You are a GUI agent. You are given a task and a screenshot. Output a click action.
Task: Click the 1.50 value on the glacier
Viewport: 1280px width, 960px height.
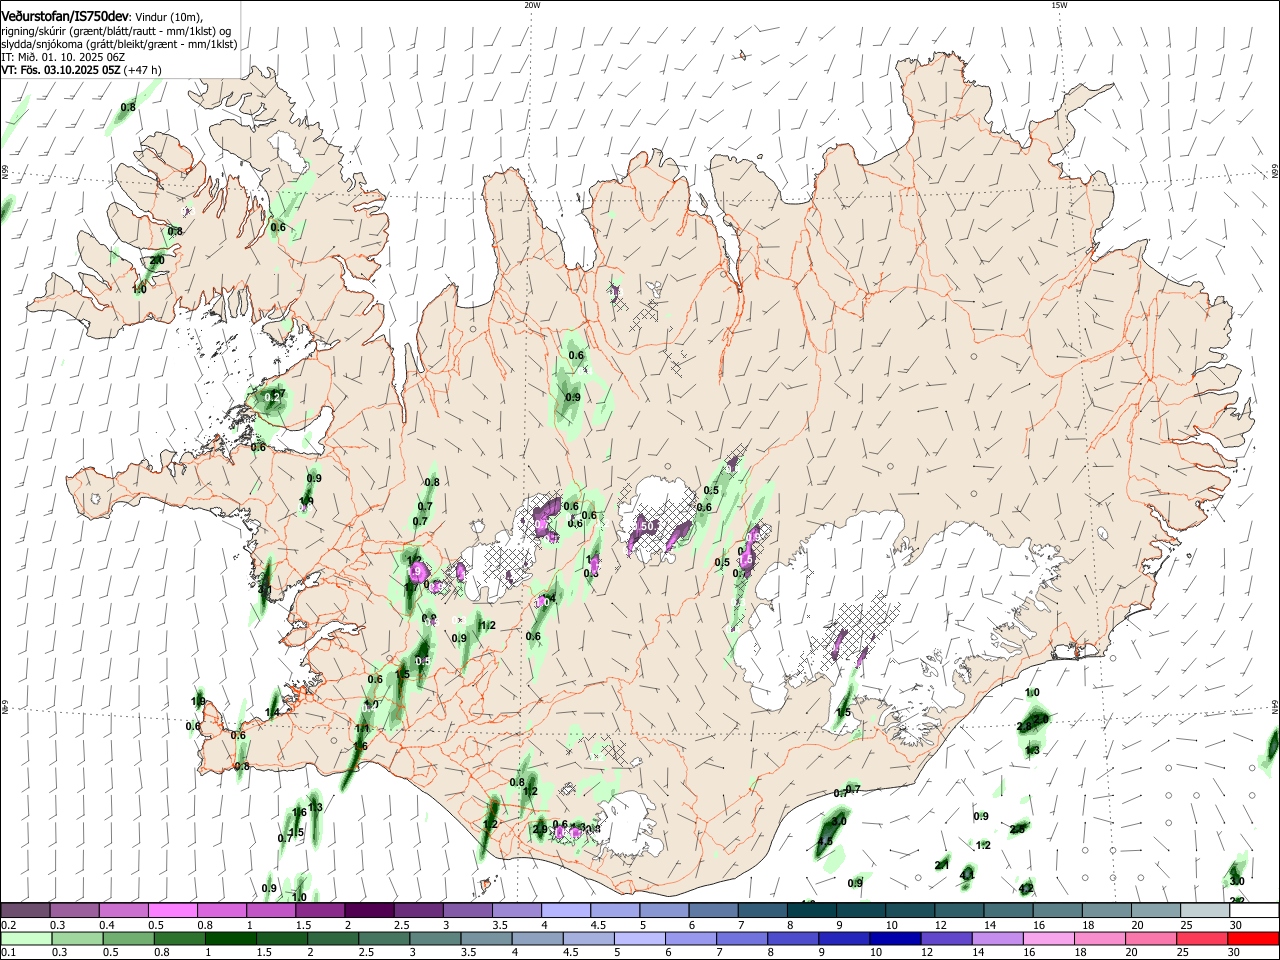[x=645, y=526]
